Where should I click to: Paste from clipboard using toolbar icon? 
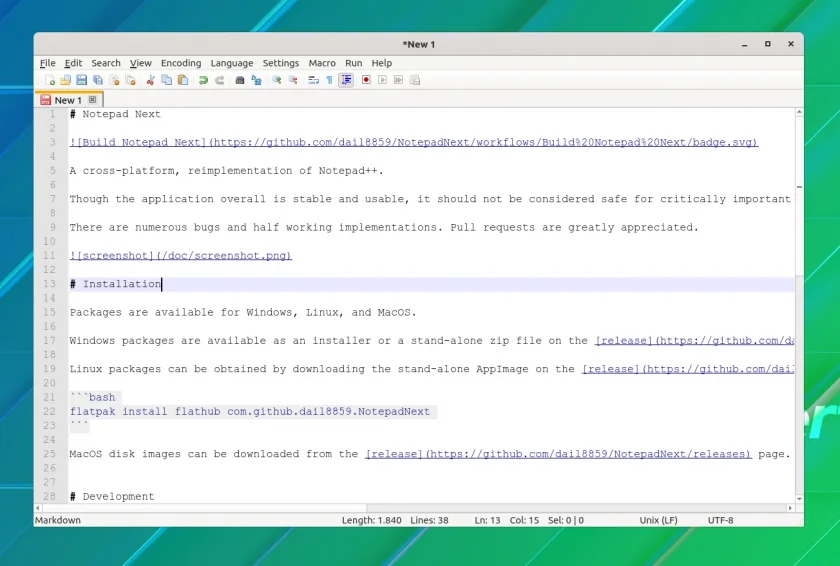(x=183, y=80)
